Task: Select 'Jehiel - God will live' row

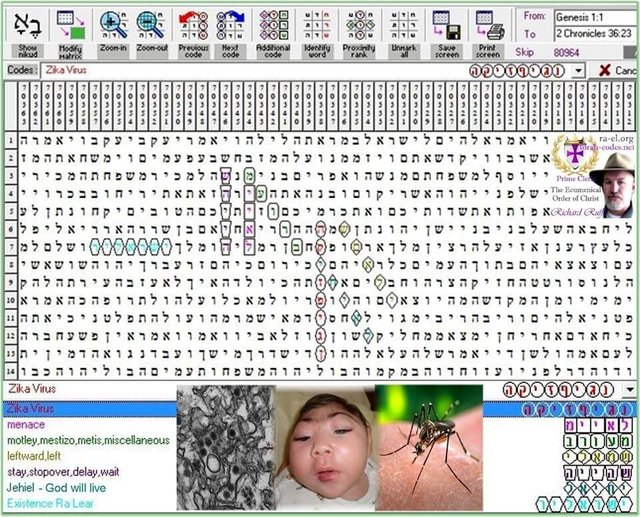Action: click(x=56, y=488)
